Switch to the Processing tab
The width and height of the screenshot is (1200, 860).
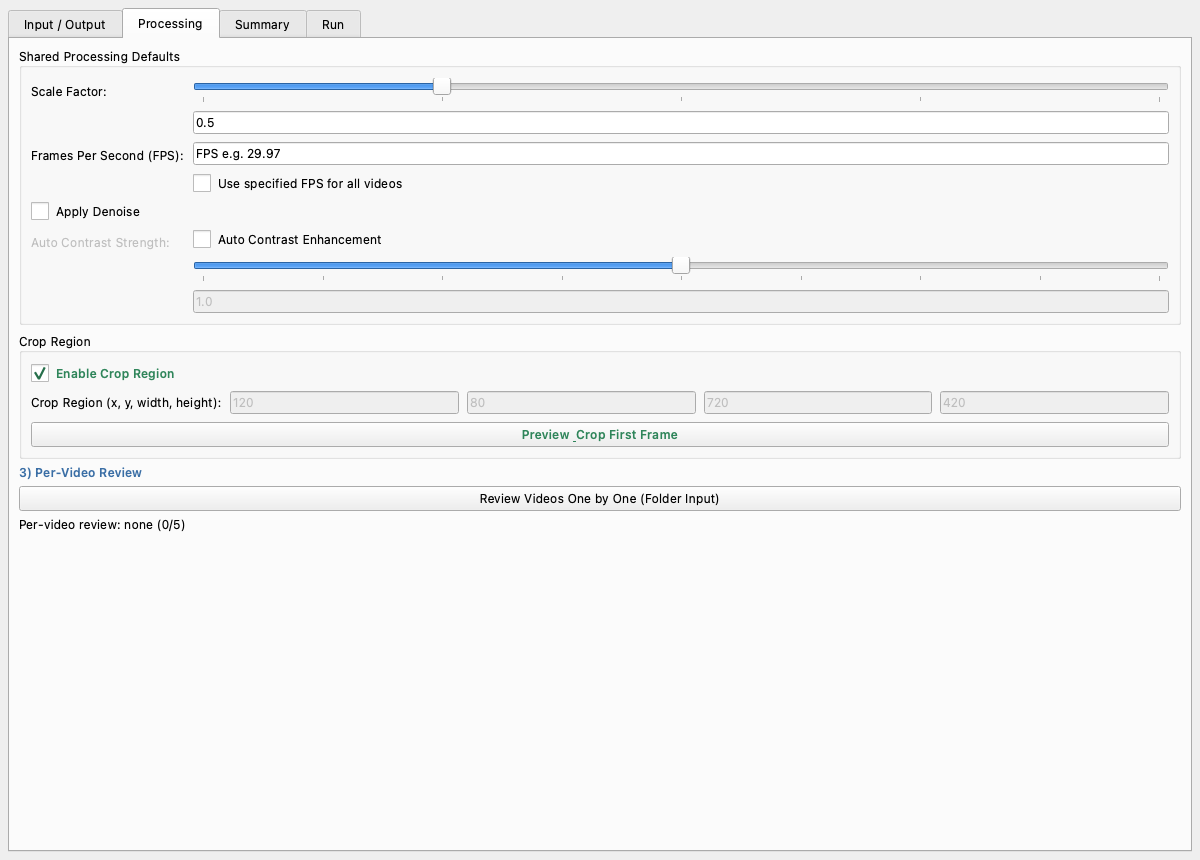pyautogui.click(x=170, y=22)
